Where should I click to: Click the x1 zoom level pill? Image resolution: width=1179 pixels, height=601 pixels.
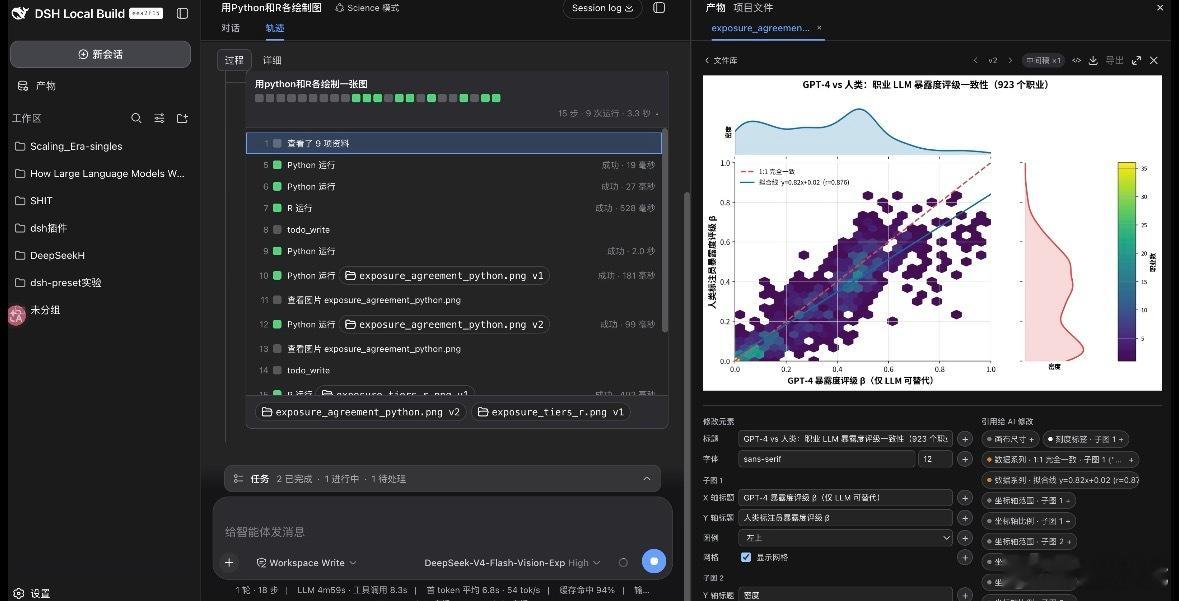click(1044, 60)
